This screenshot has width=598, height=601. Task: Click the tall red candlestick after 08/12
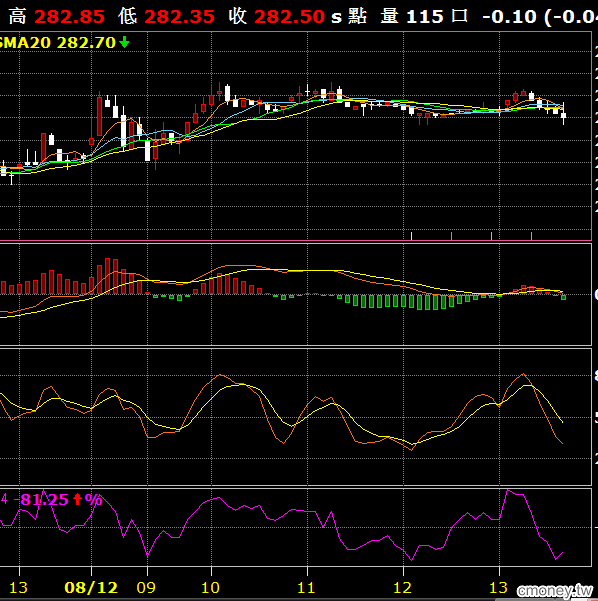(100, 115)
